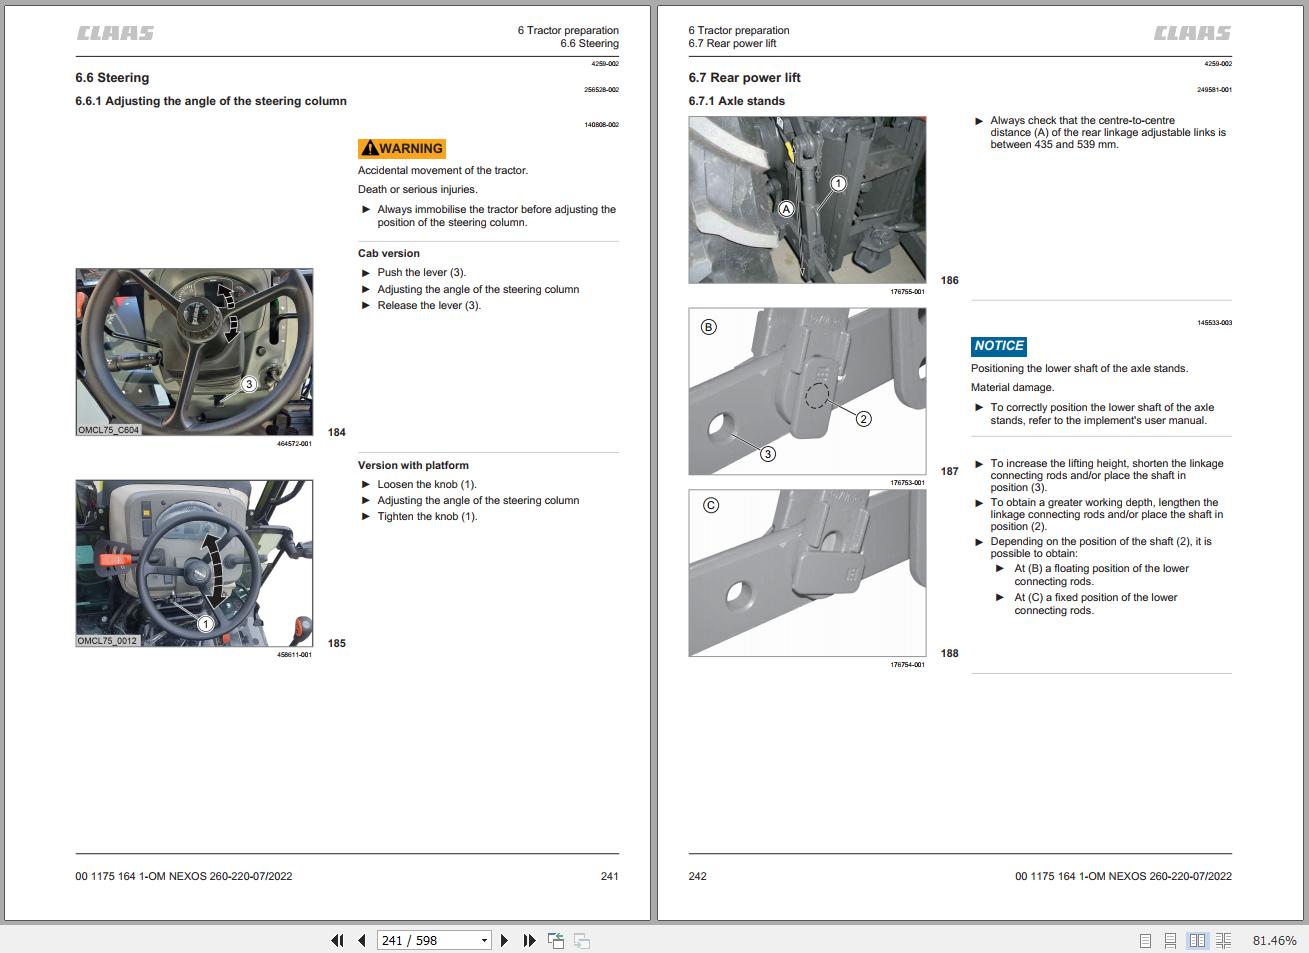Go to the first page of the document
Screen dimensions: 1309x953
[337, 940]
